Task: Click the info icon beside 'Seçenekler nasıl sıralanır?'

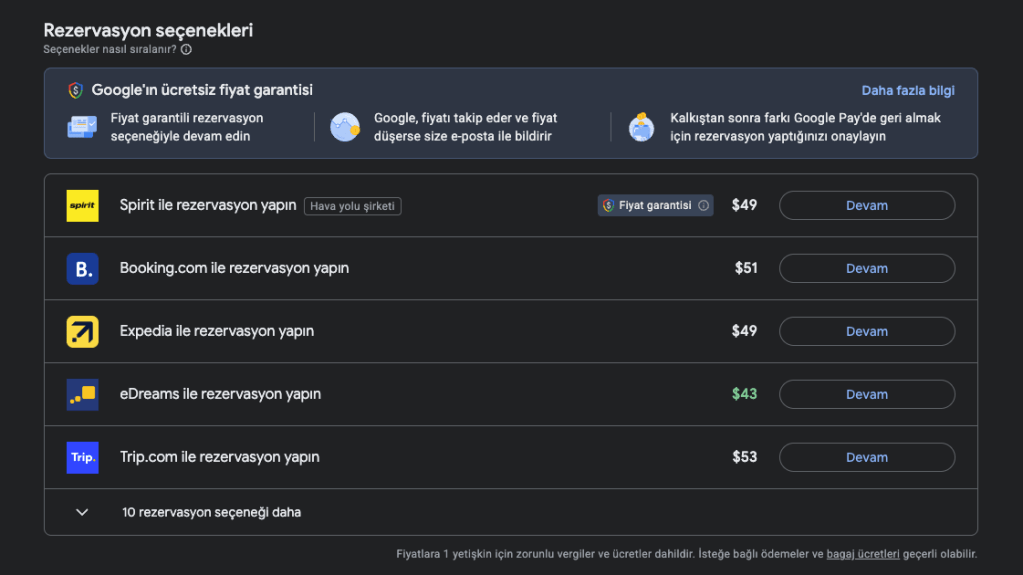Action: coord(186,49)
